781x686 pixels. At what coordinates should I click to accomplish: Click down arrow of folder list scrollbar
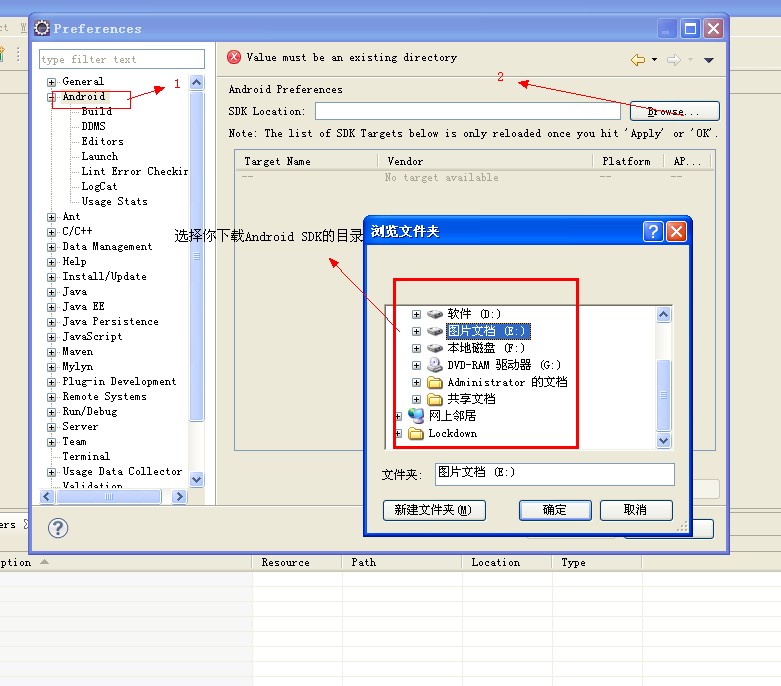click(663, 440)
